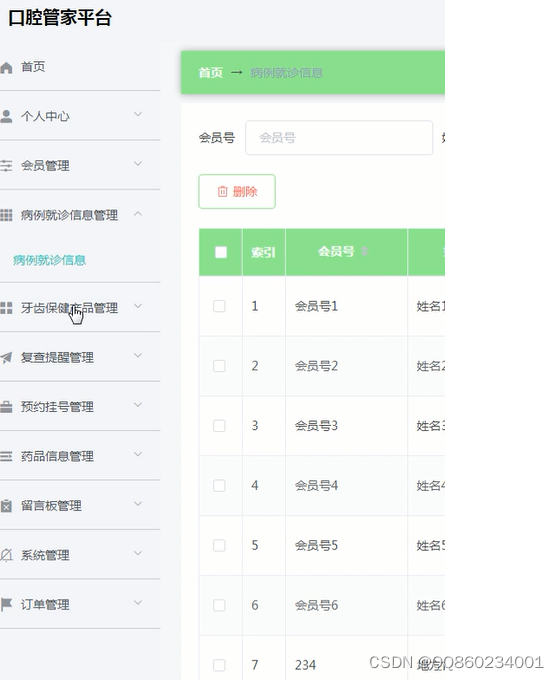The width and height of the screenshot is (559, 680).
Task: Select the 病例就诊信息 submenu item
Action: tap(49, 260)
